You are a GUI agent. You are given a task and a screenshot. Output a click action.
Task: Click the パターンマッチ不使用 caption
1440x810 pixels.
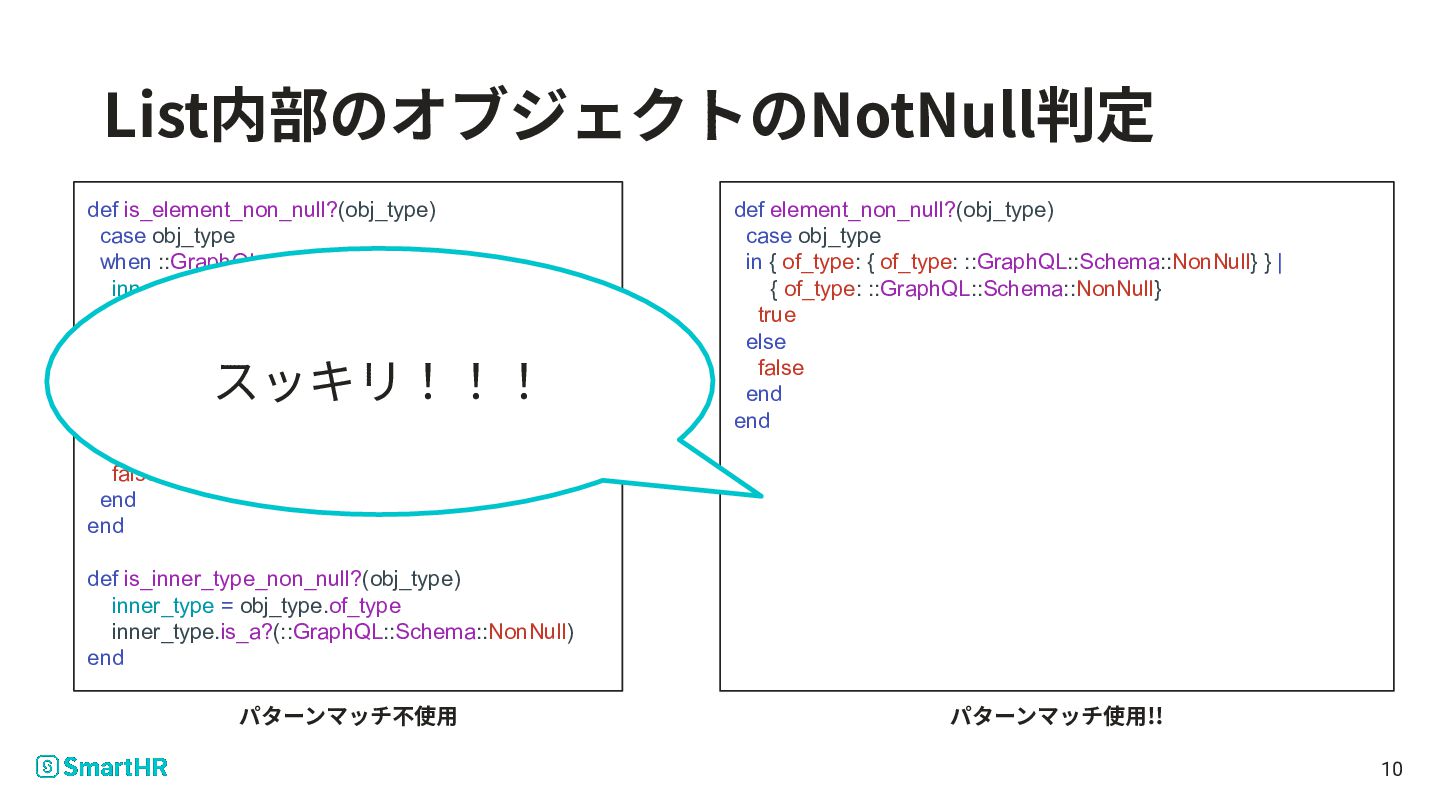(x=348, y=716)
